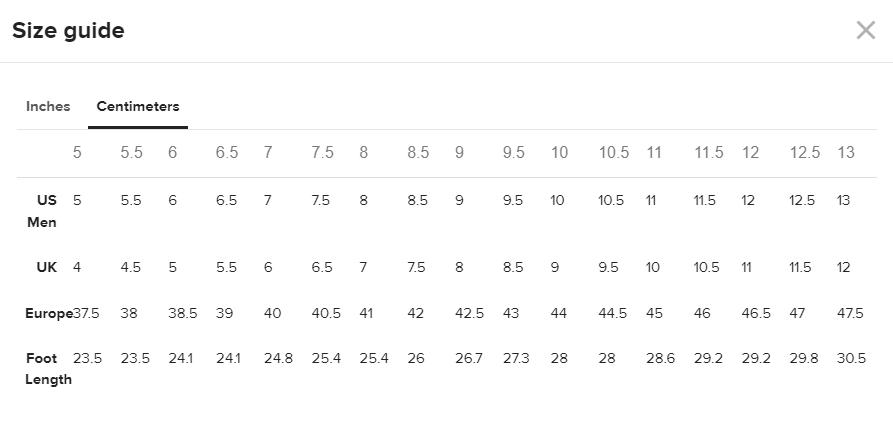Click foot length 24.8 cell
The image size is (893, 440).
[x=278, y=359]
